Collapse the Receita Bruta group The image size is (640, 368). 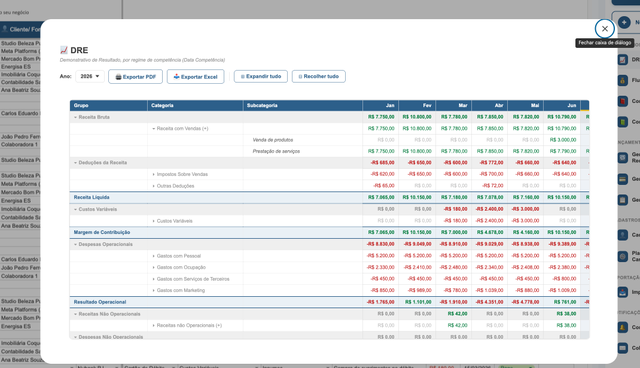76,117
